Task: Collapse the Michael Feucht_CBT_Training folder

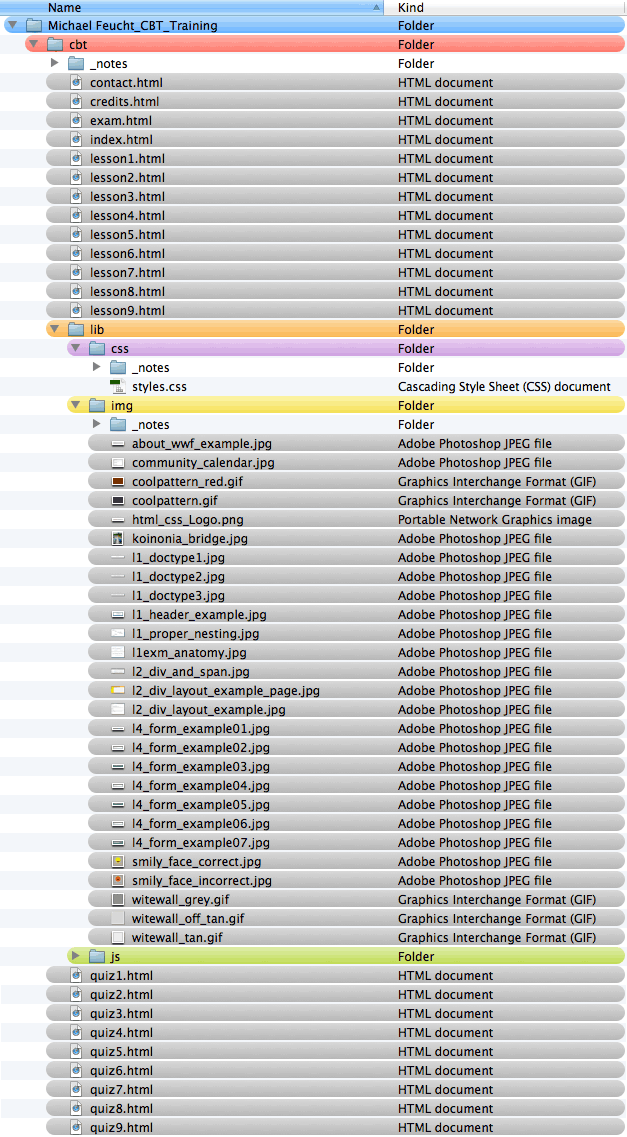Action: [12, 25]
